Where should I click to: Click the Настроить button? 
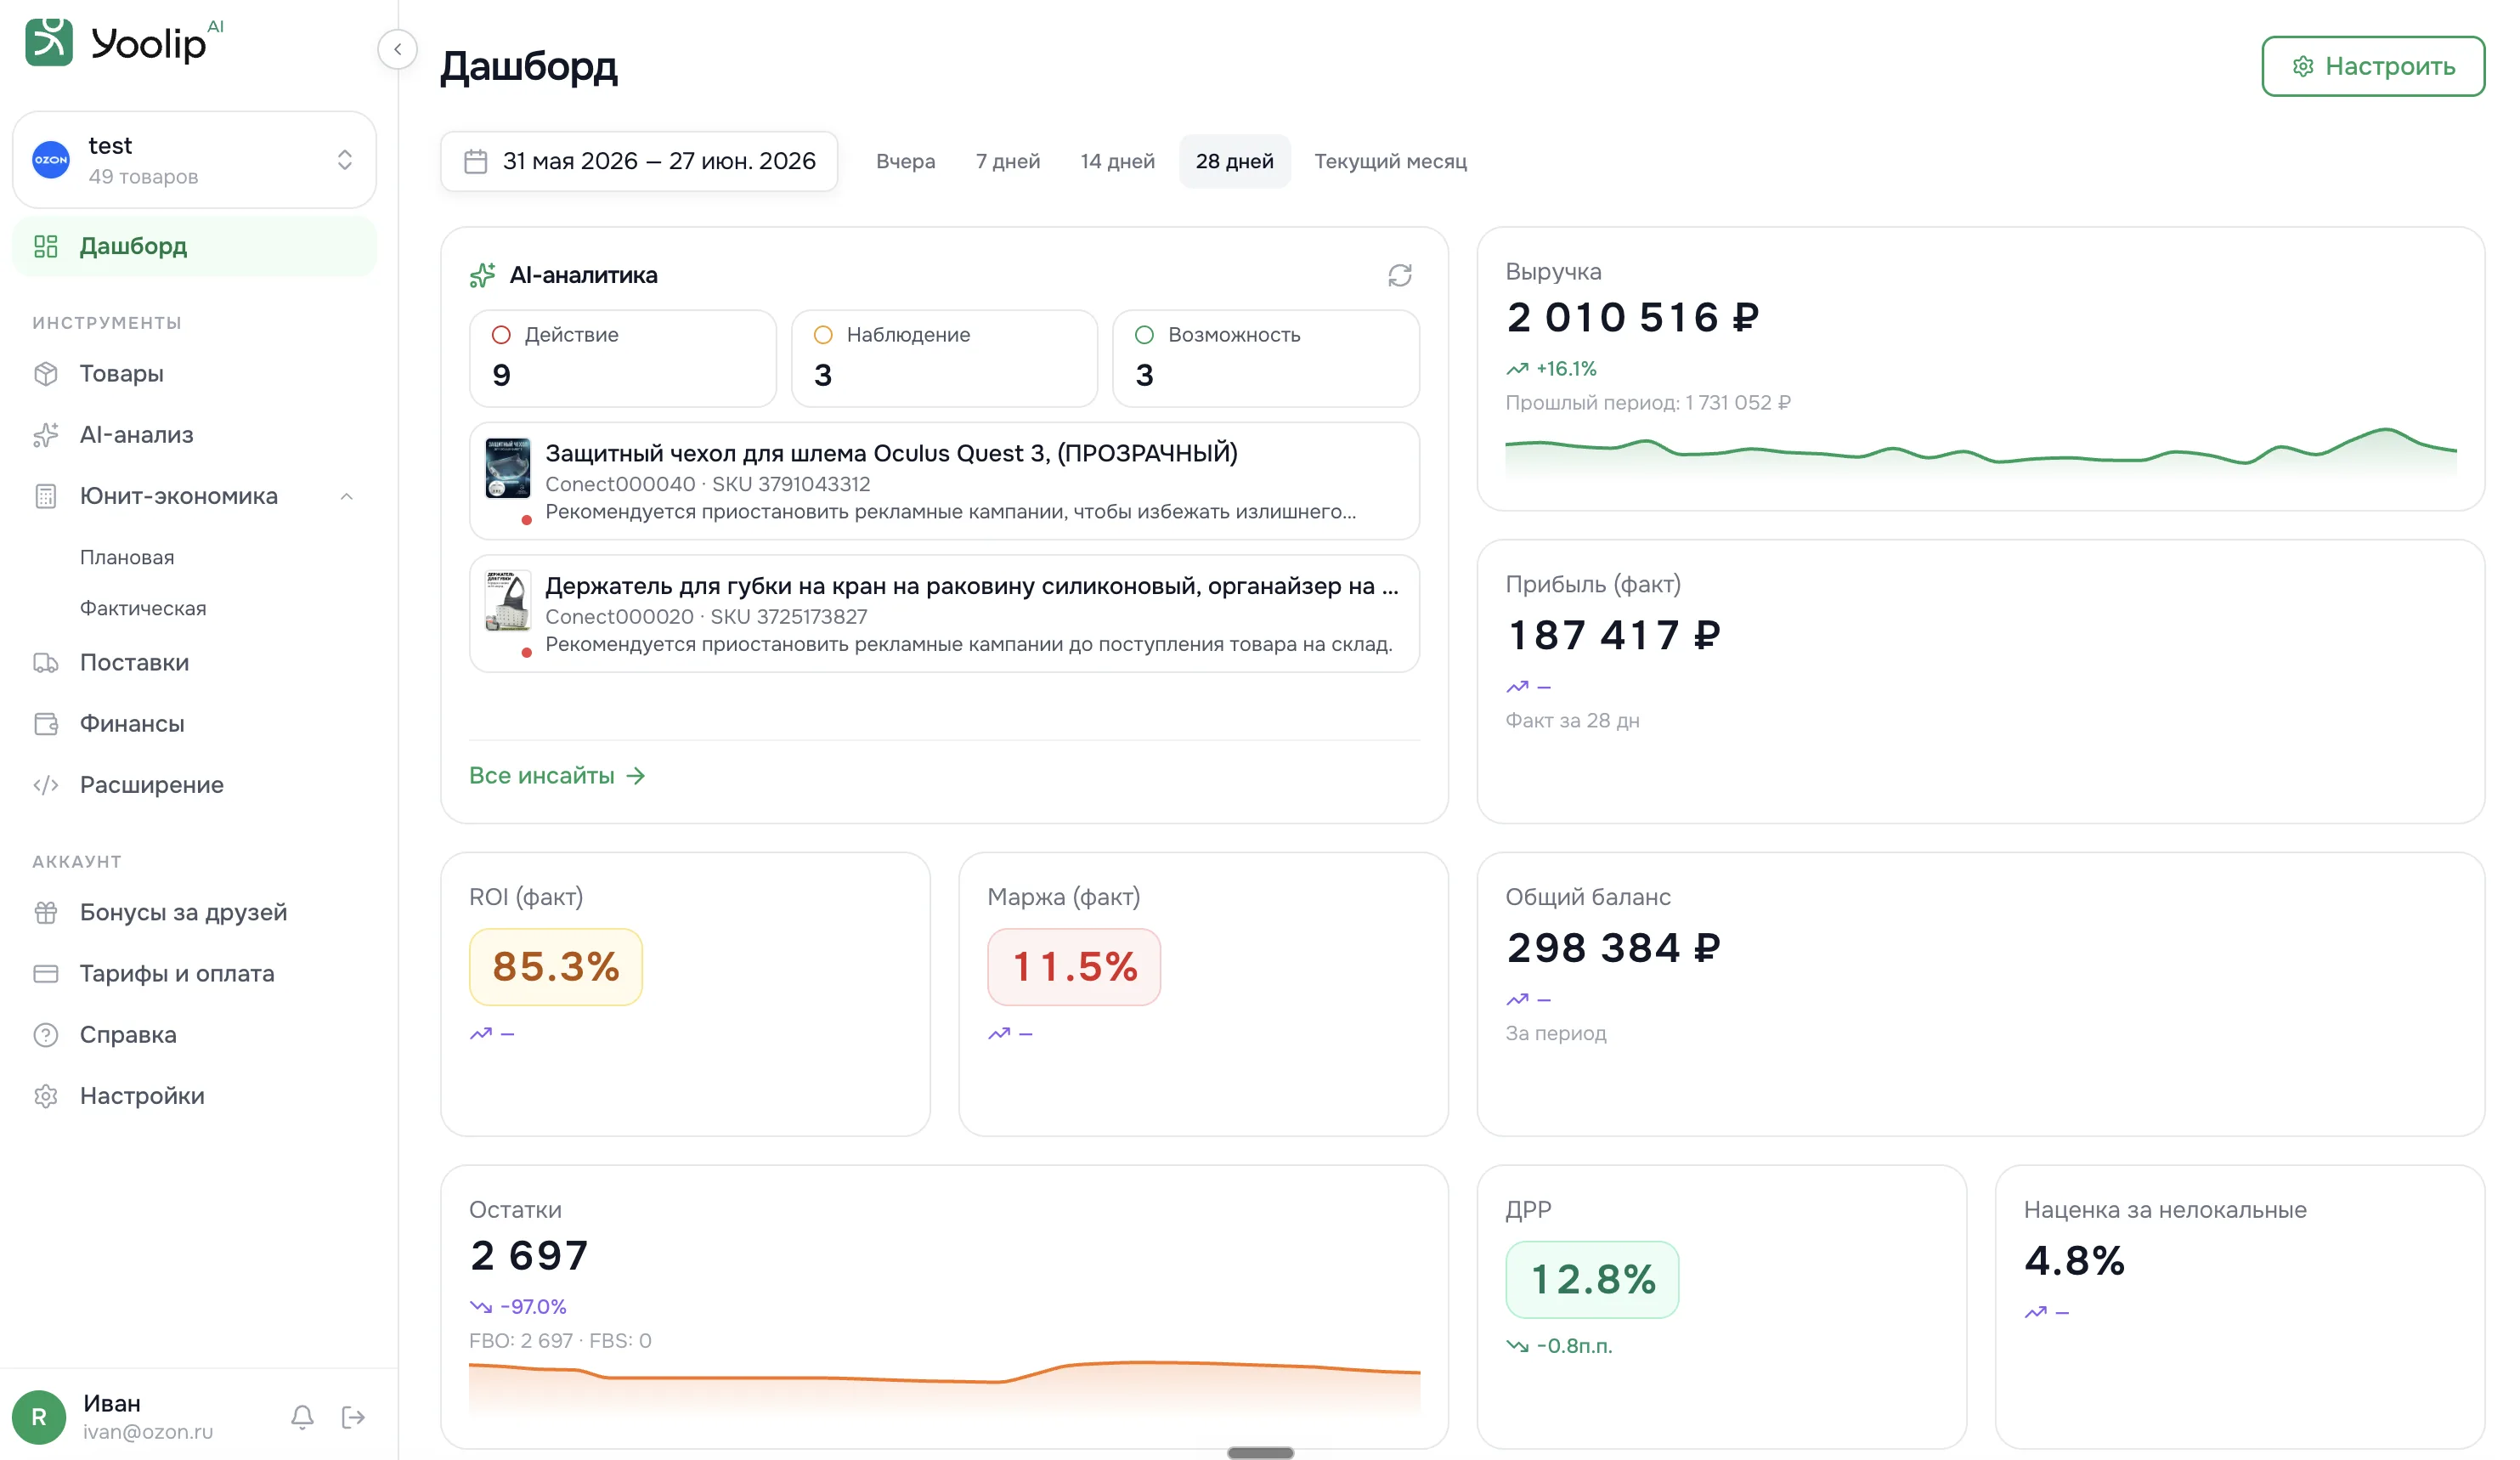pyautogui.click(x=2372, y=66)
